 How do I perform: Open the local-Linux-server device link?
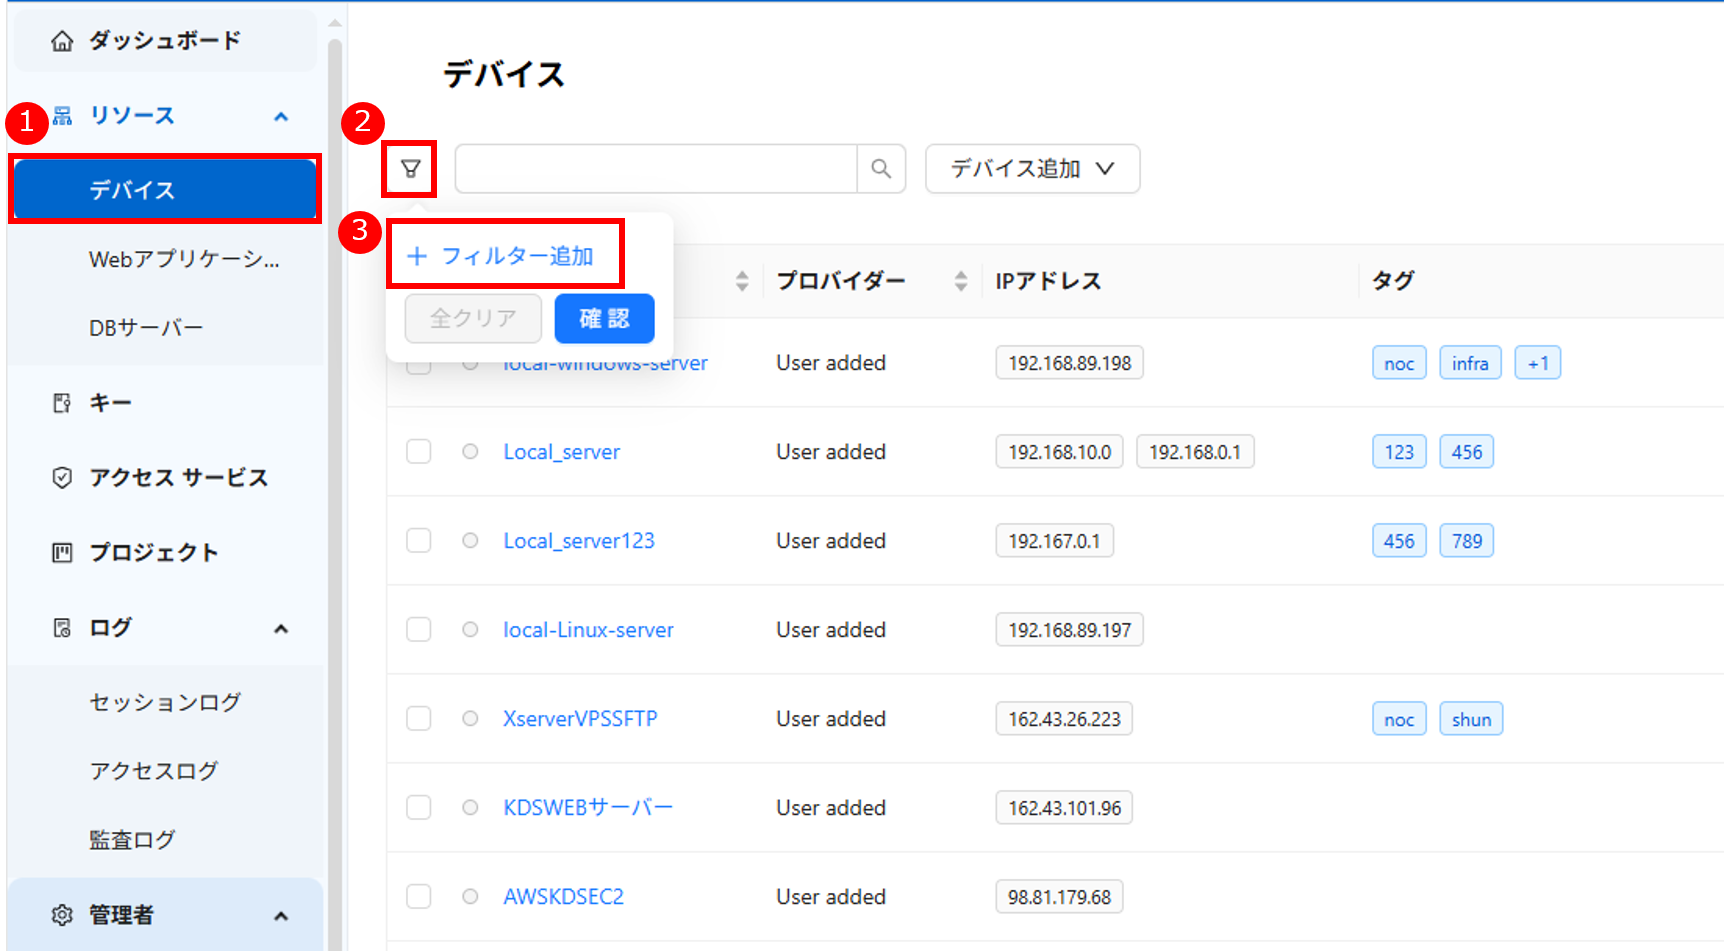tap(588, 630)
